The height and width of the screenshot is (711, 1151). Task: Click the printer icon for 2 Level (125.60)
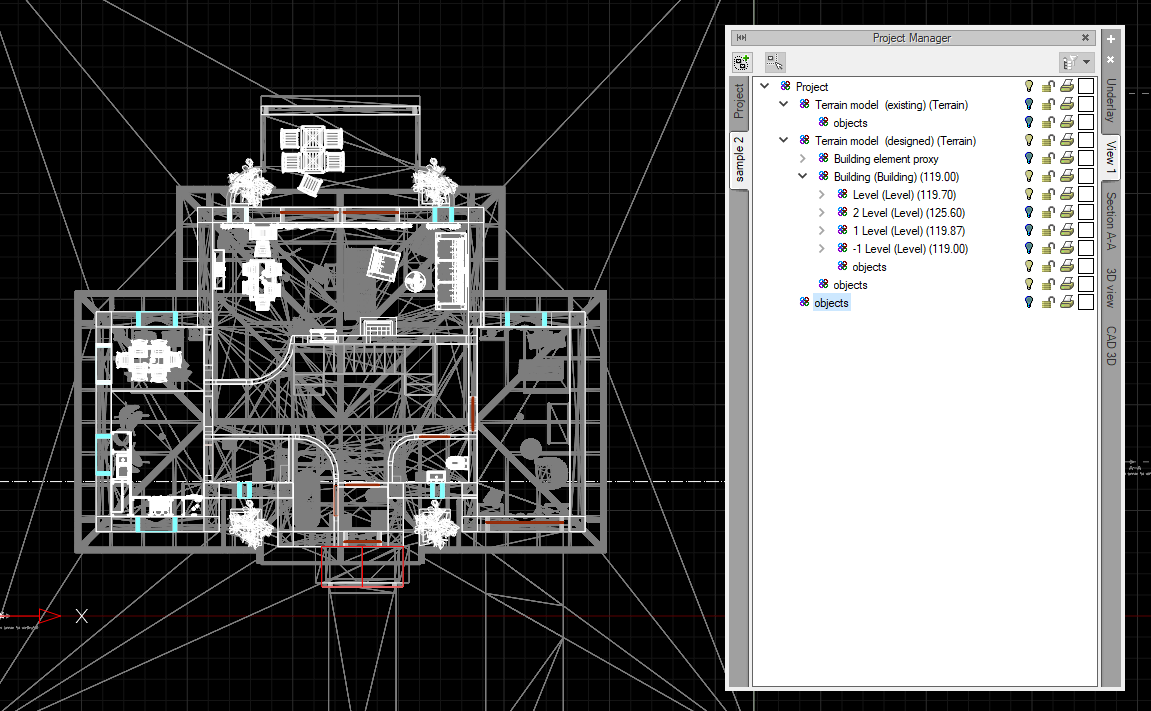click(1066, 212)
